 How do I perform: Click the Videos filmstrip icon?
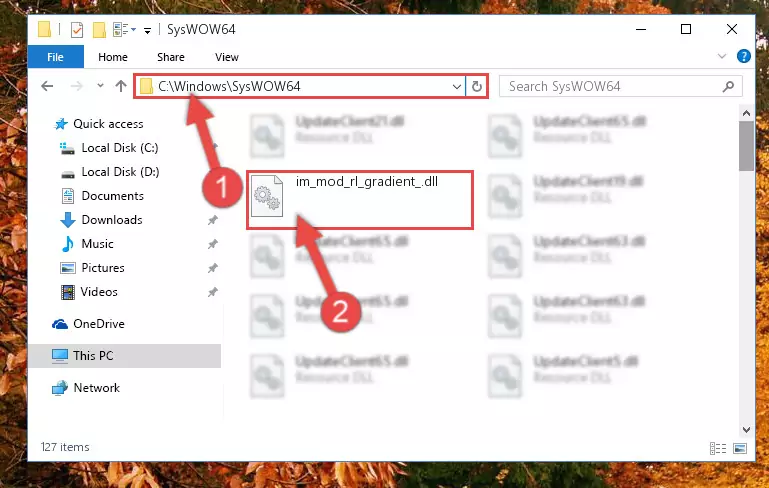click(x=68, y=292)
